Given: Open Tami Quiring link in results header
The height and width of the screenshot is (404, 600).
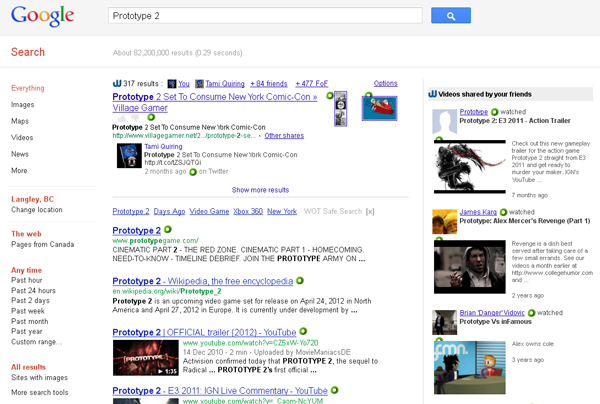Looking at the screenshot, I should point(225,83).
